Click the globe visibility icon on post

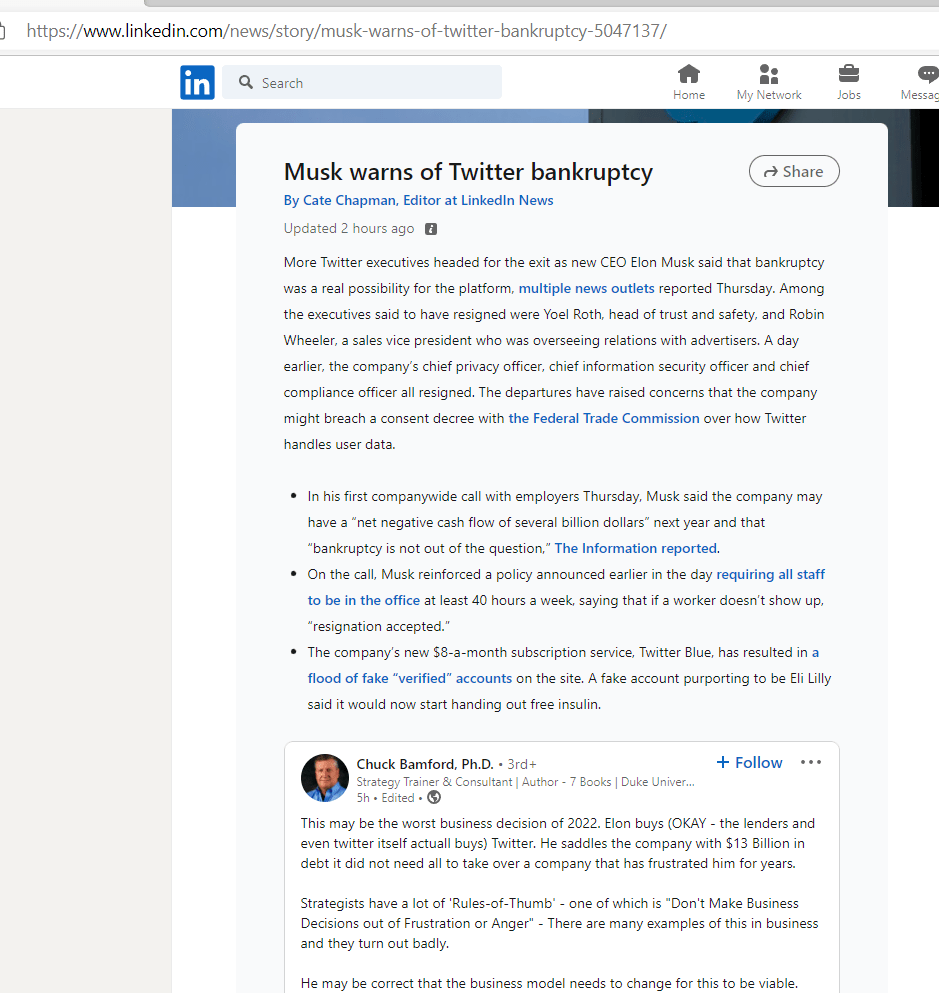point(433,798)
